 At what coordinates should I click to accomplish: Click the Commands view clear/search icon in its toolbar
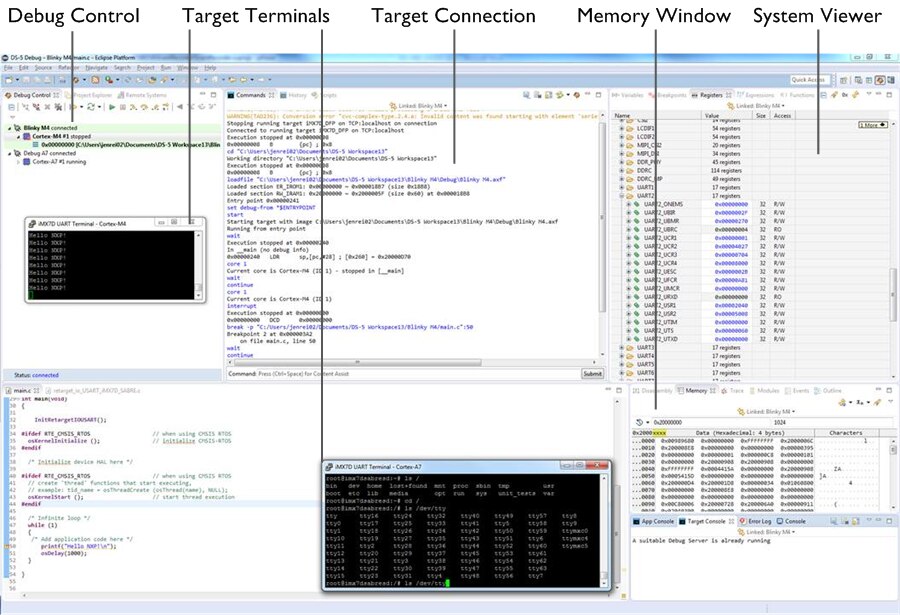tap(526, 95)
